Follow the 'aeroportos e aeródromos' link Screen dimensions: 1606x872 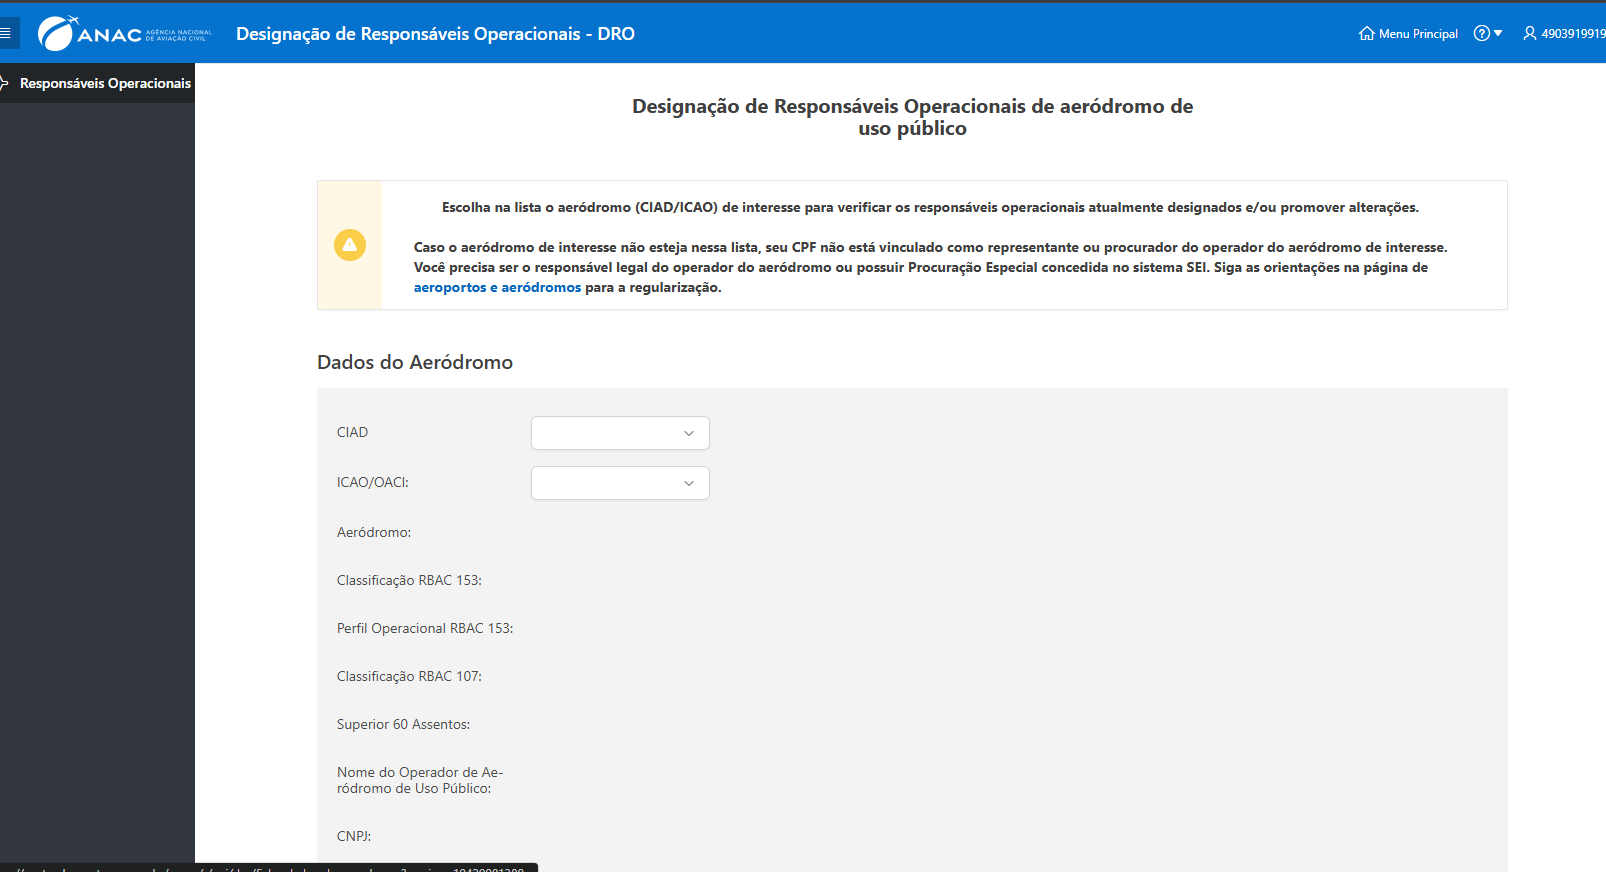[x=497, y=287]
